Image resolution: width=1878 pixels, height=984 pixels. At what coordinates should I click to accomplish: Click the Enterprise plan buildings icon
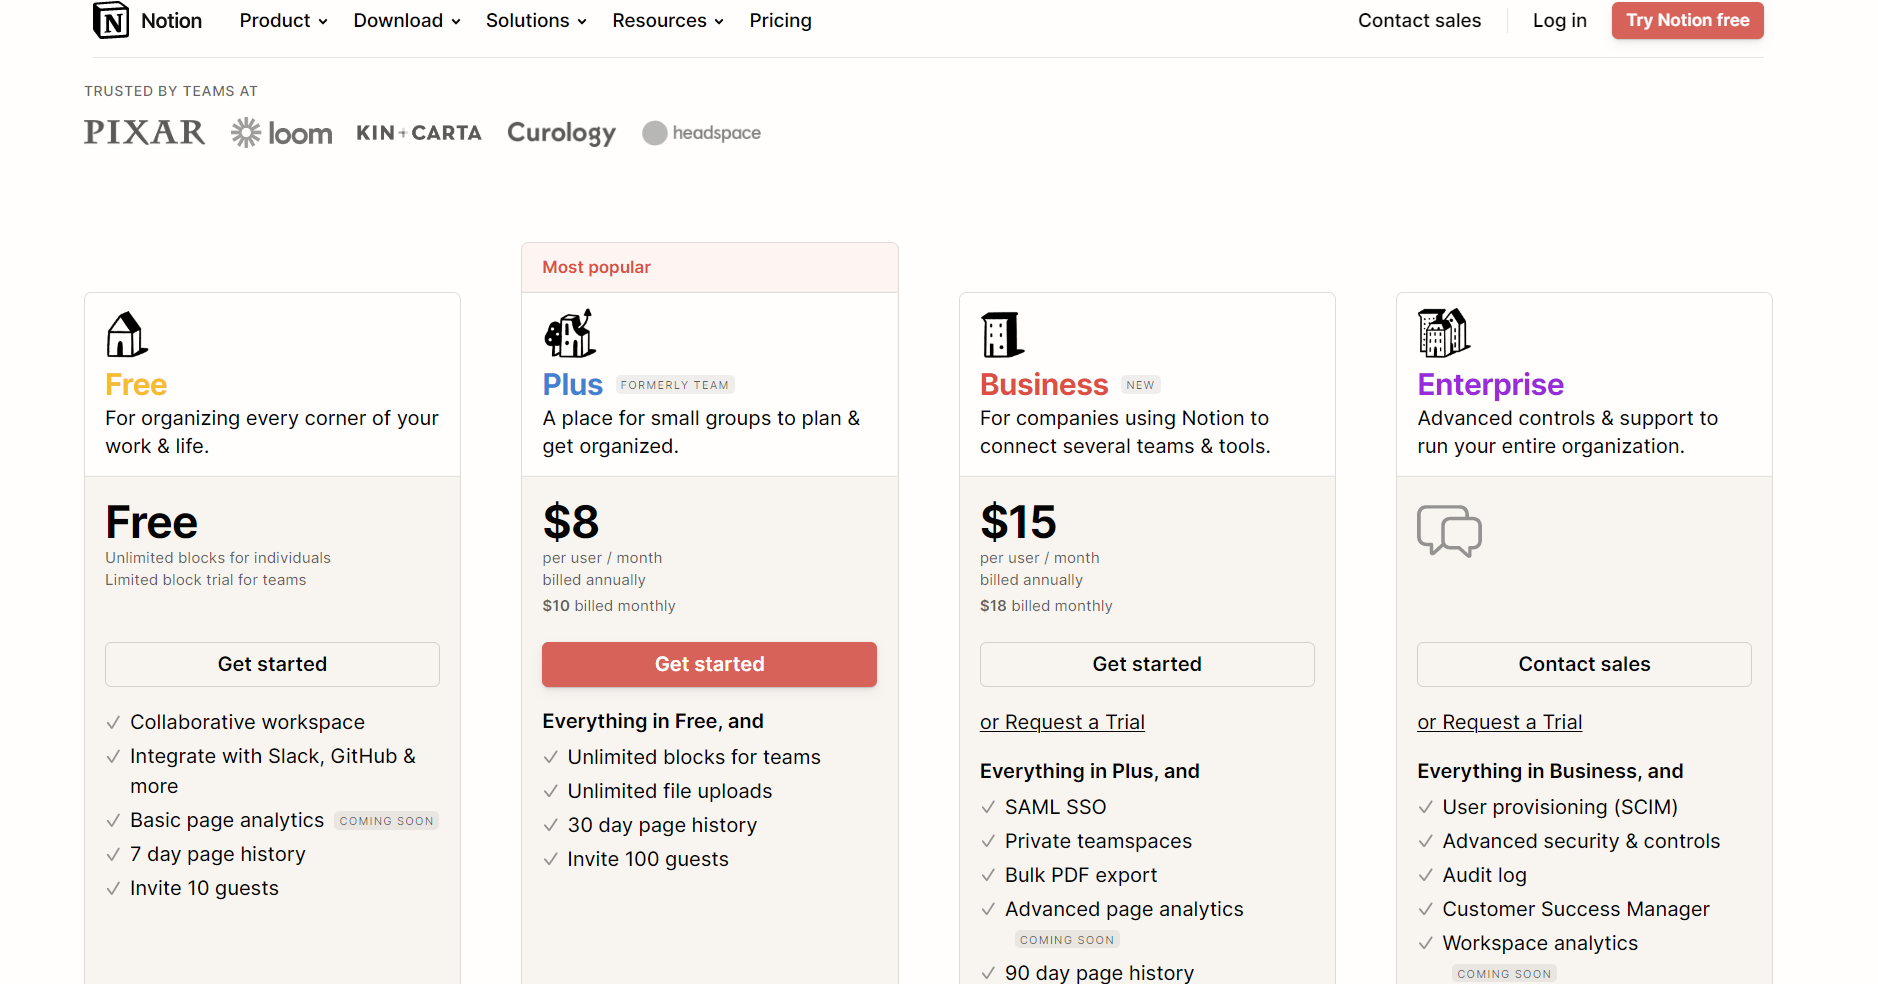[x=1443, y=333]
